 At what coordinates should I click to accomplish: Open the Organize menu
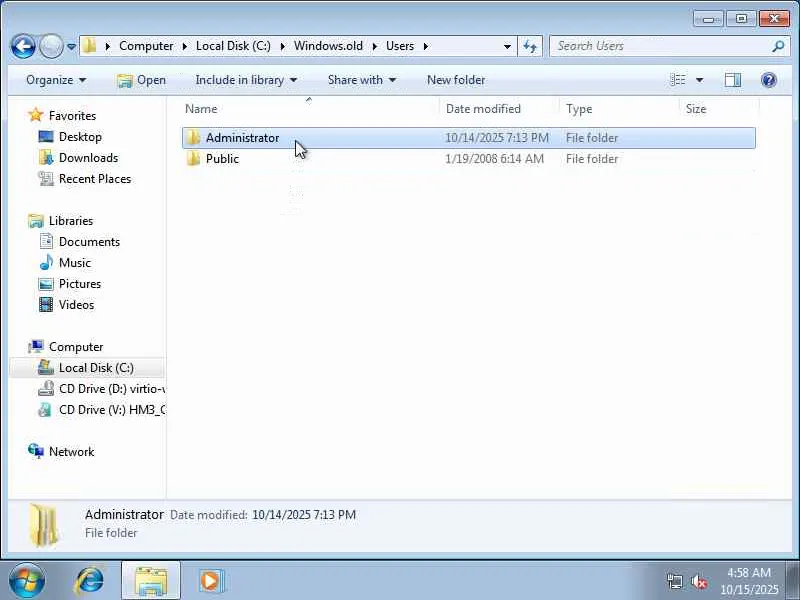click(56, 80)
